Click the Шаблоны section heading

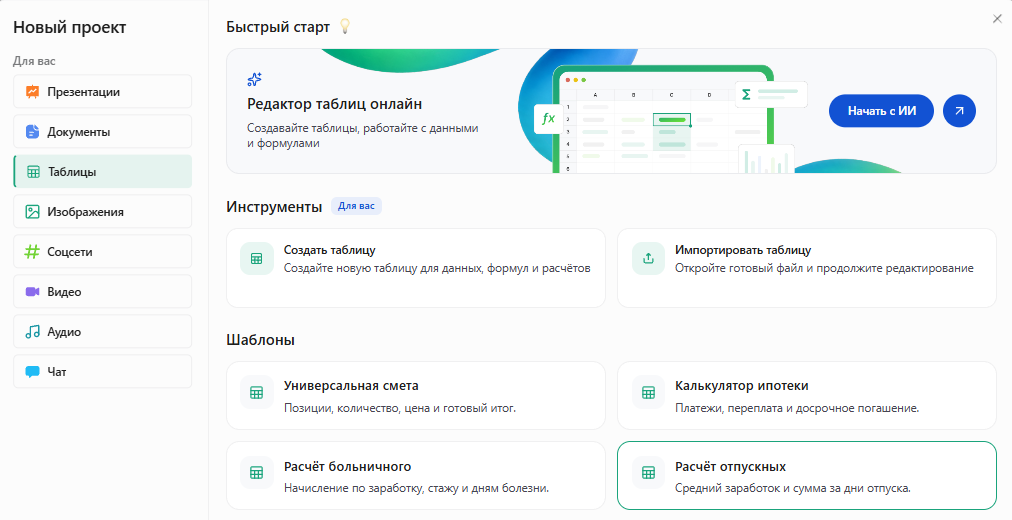coord(260,340)
